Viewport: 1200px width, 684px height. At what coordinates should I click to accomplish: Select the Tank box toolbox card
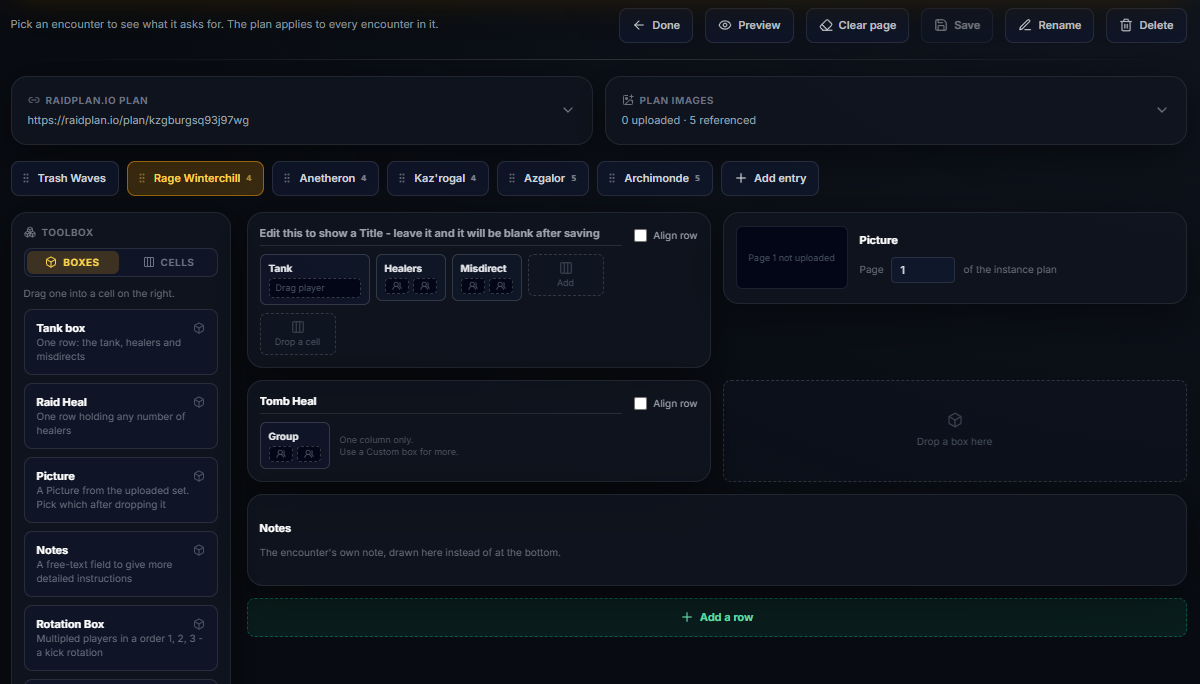[121, 342]
